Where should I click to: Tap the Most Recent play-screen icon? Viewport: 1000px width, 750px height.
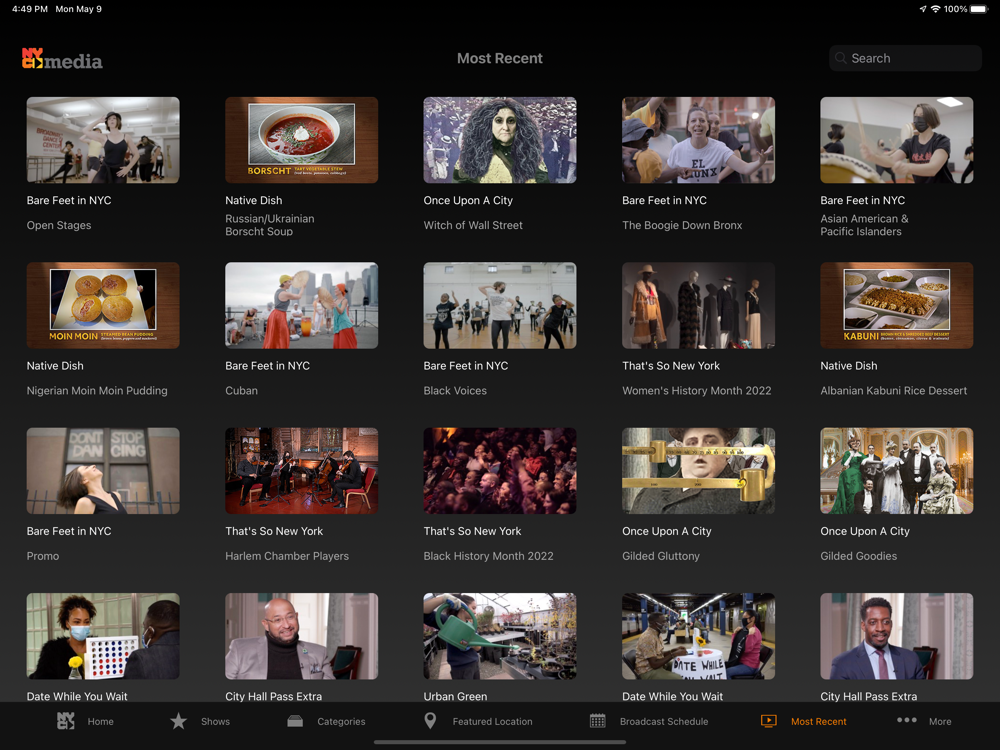(x=768, y=721)
